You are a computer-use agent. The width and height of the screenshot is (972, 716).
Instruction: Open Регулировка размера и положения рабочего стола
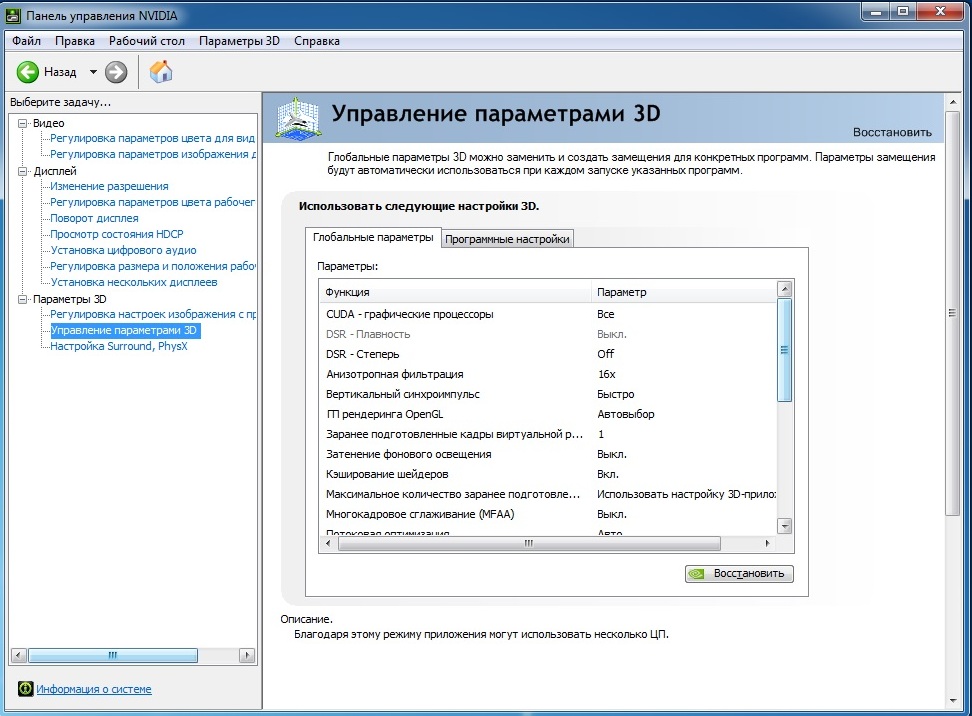152,267
